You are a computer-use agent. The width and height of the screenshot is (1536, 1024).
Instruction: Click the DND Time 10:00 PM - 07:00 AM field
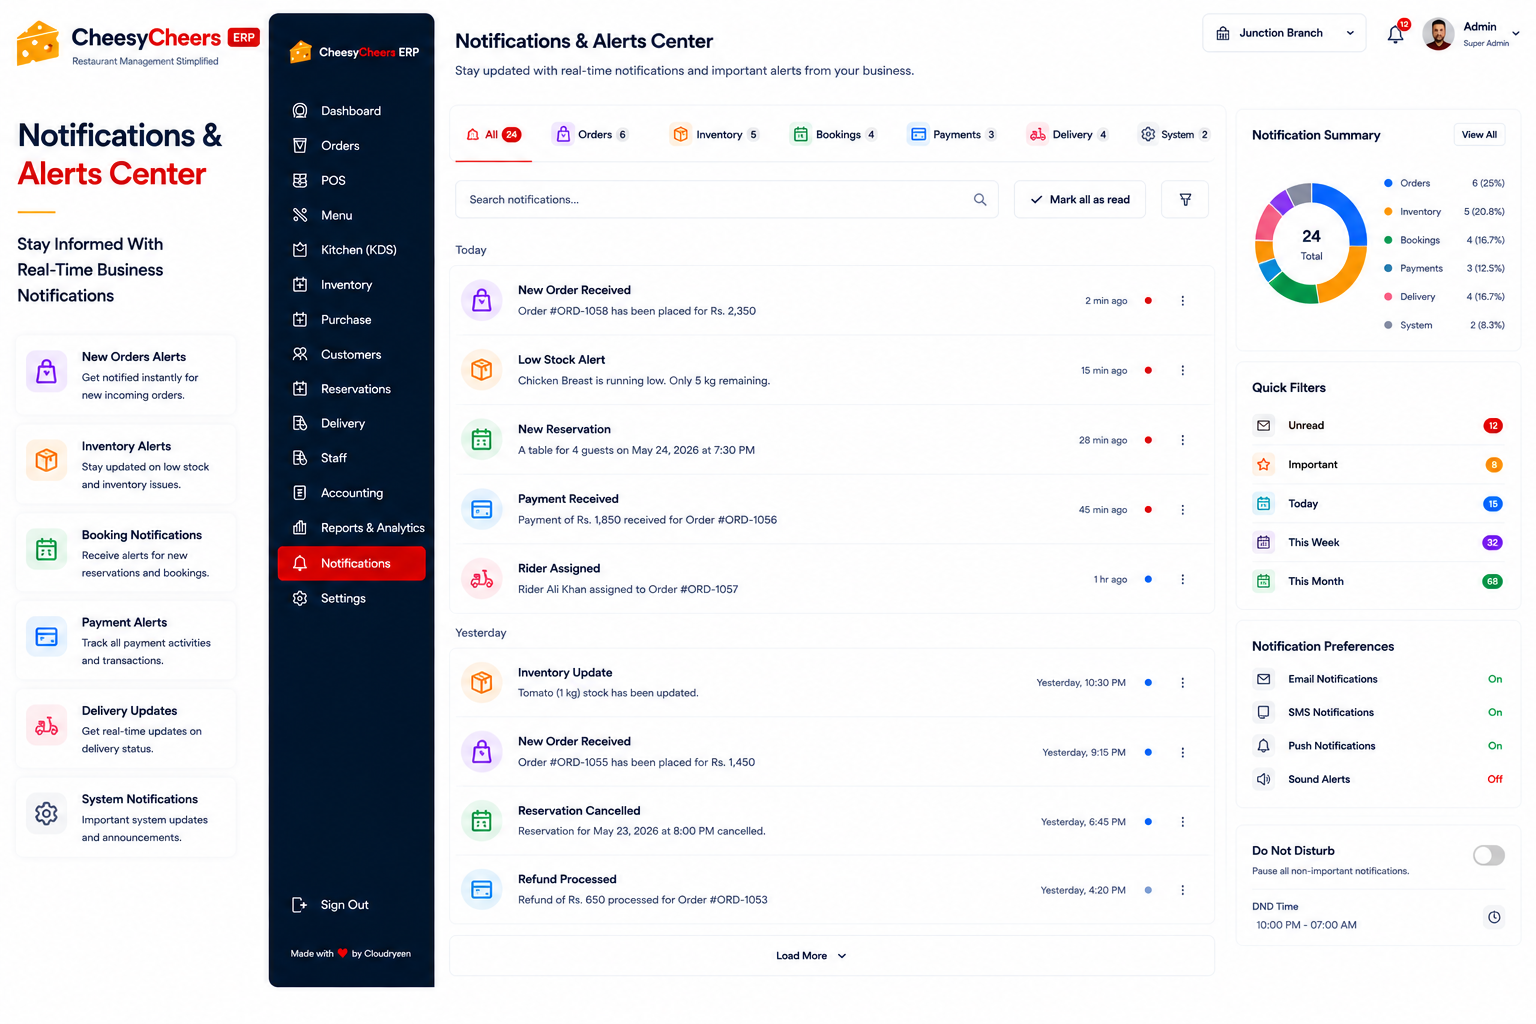coord(1379,916)
